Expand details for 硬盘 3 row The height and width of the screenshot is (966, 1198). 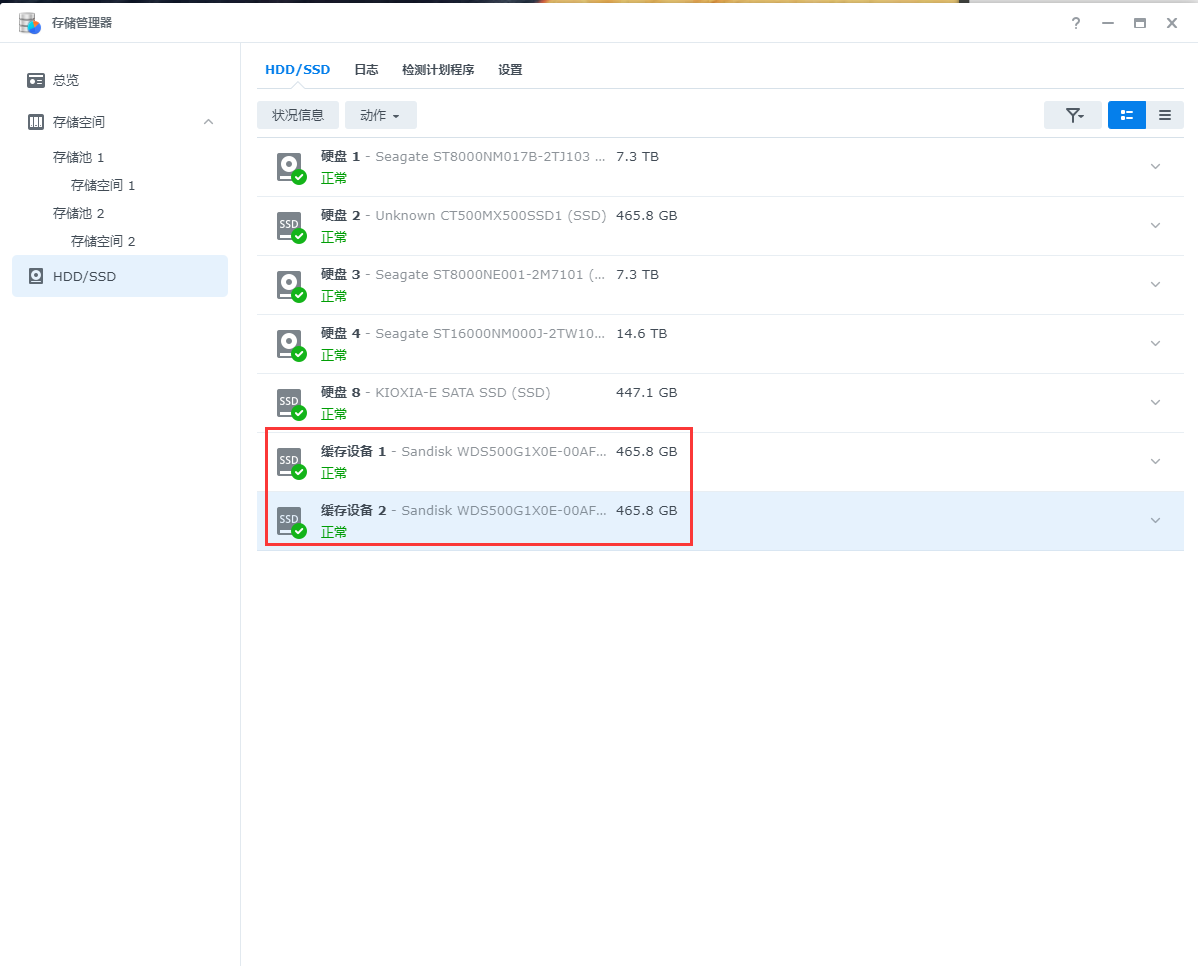point(1155,285)
